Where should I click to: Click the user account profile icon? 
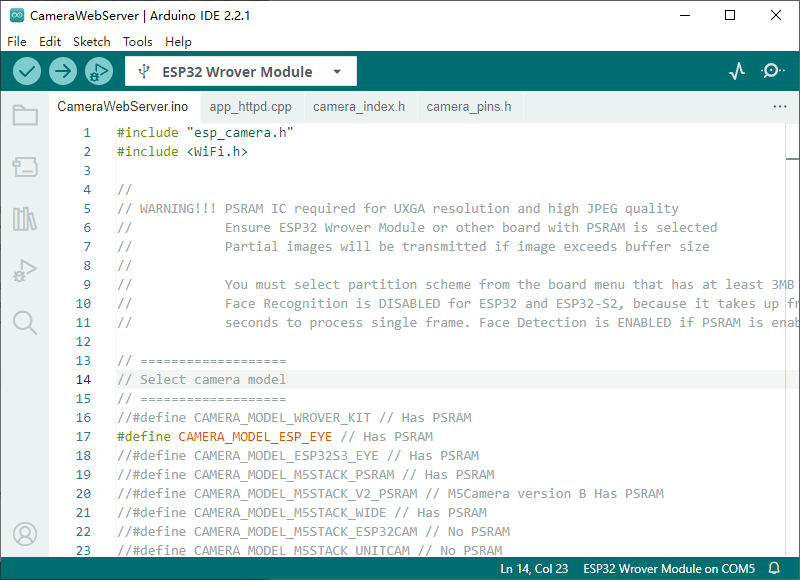25,534
